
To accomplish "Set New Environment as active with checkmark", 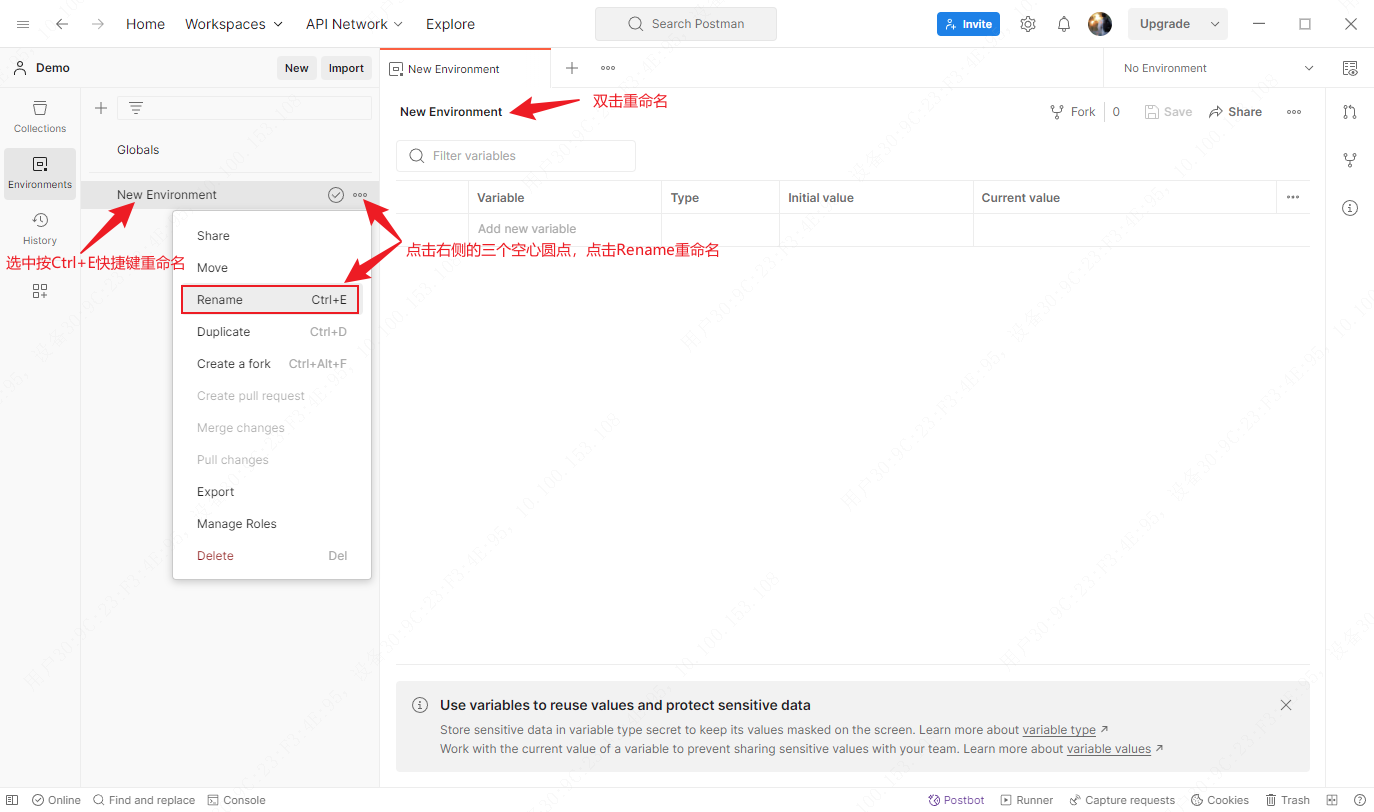I will [336, 195].
